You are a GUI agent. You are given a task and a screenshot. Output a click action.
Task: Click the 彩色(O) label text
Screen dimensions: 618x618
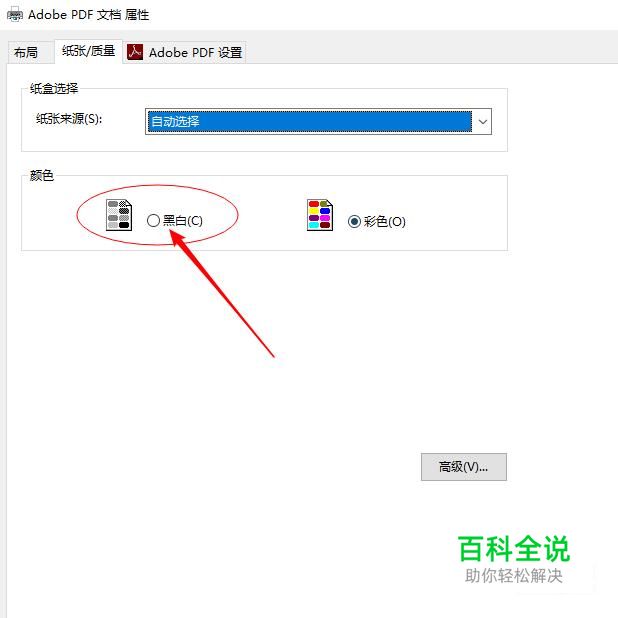pos(385,222)
